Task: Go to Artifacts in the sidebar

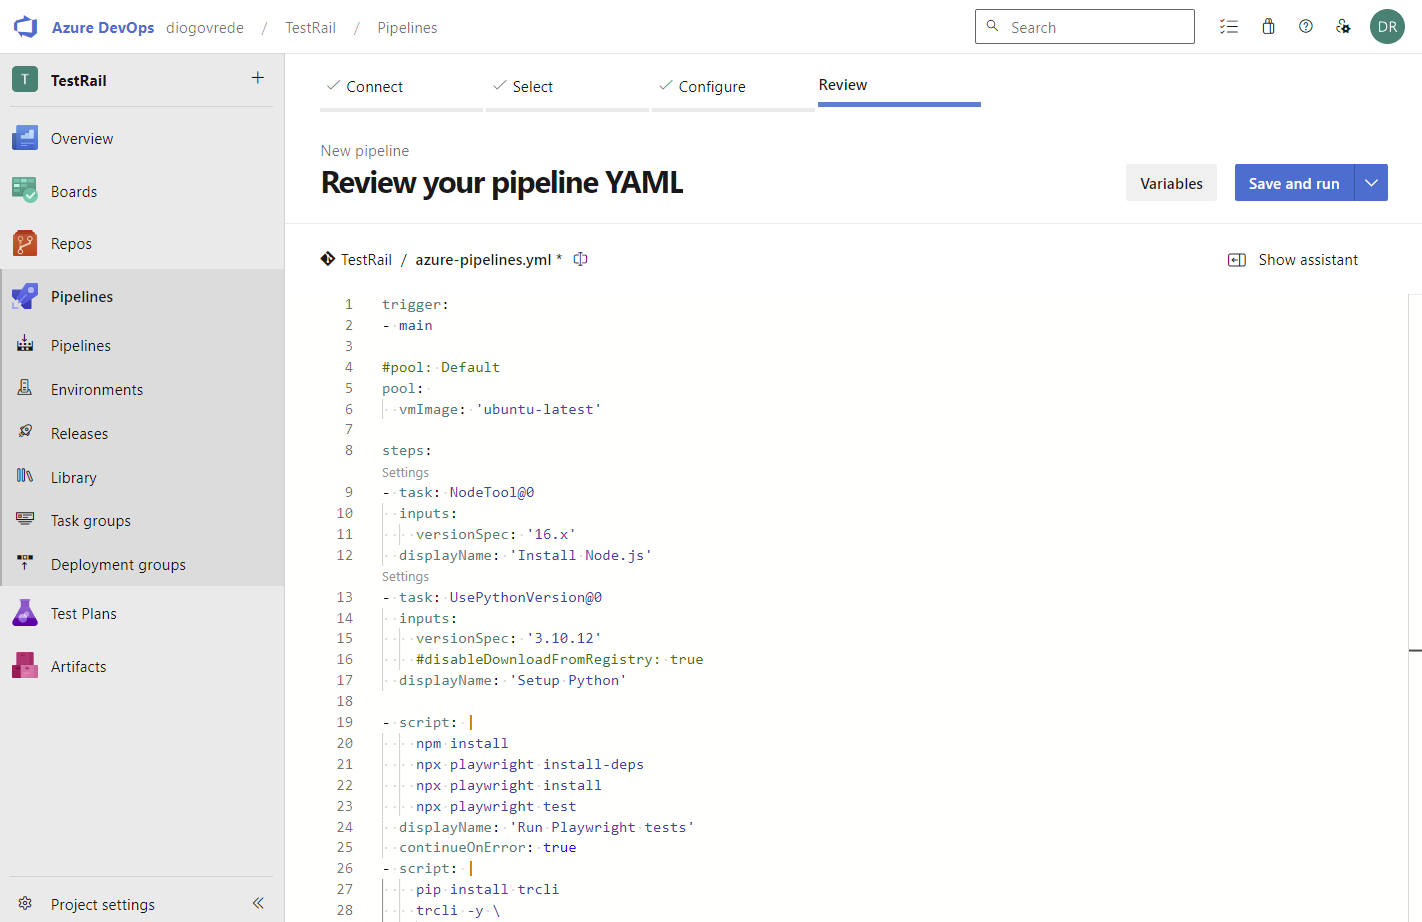Action: click(x=78, y=667)
